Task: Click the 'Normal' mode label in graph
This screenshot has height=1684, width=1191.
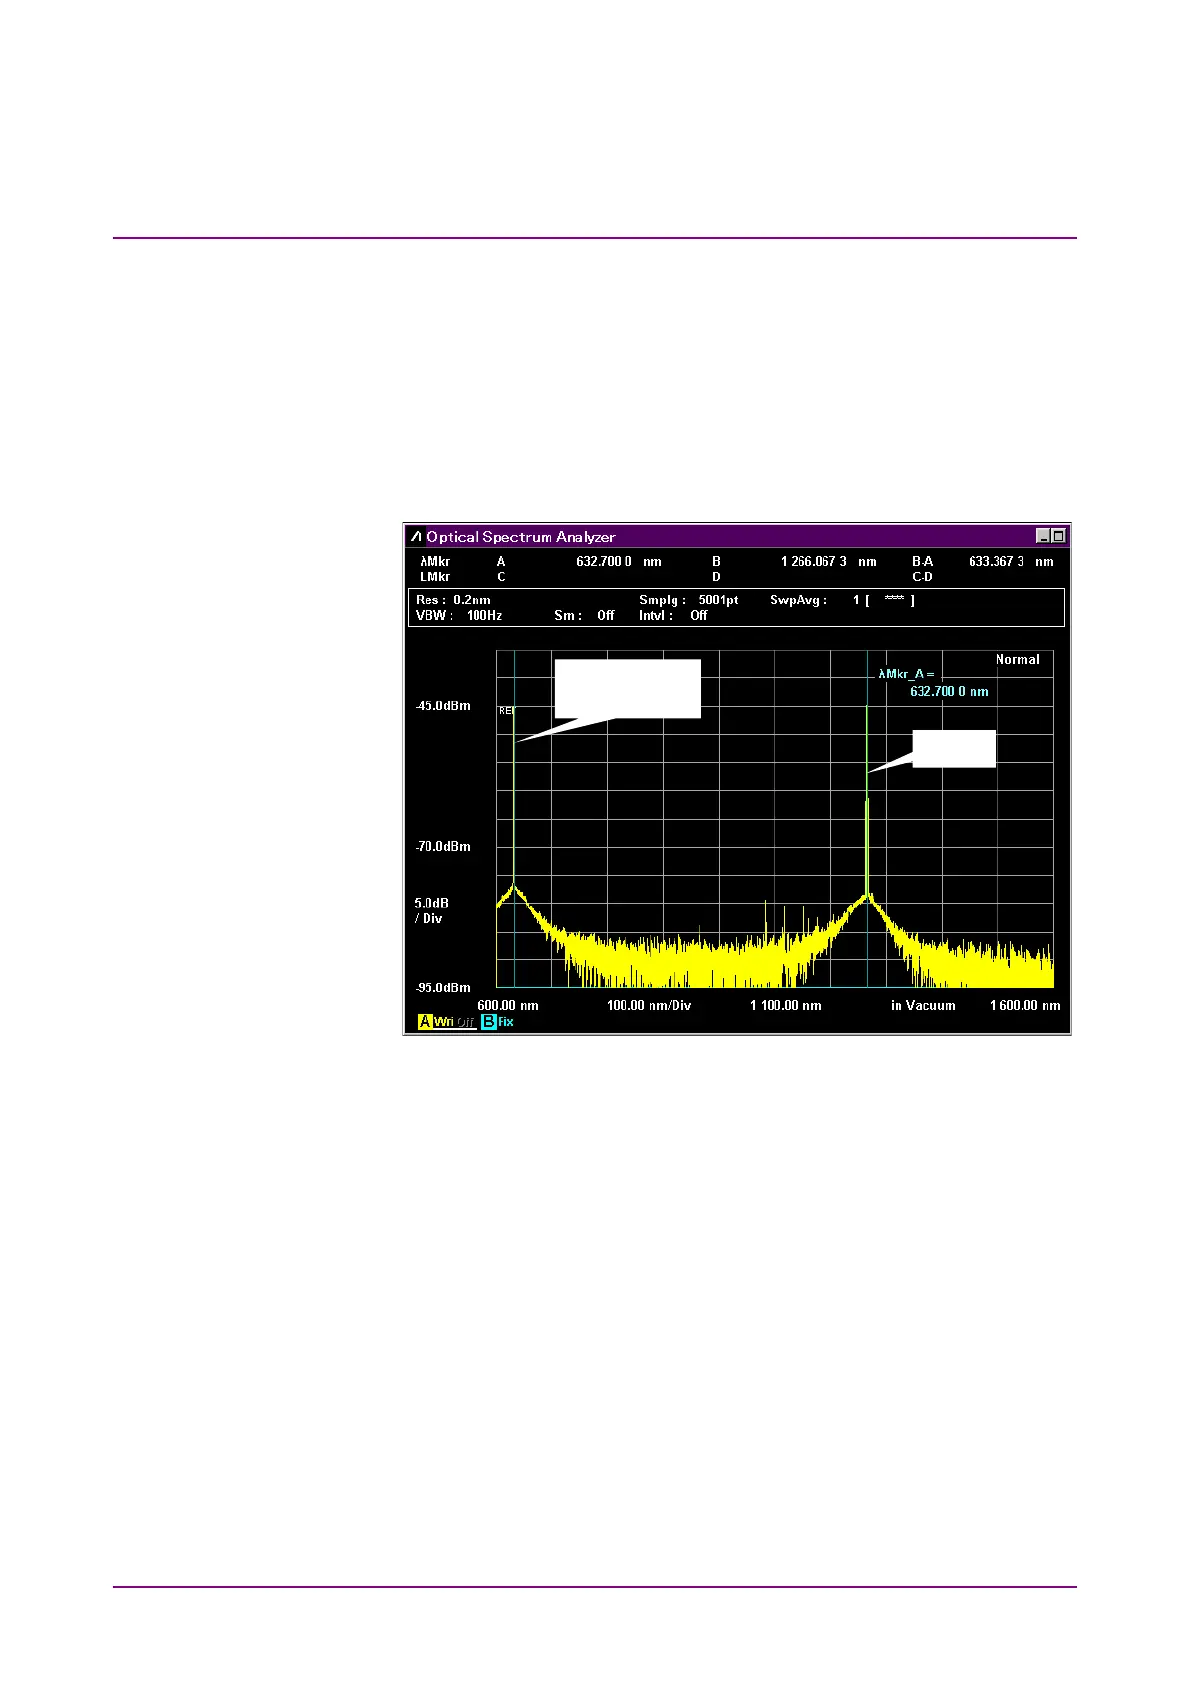Action: 1017,660
